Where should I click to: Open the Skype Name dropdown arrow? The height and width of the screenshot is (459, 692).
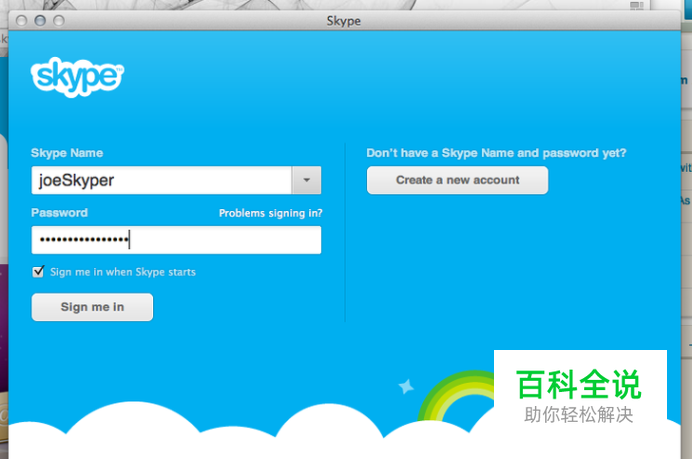coord(306,180)
